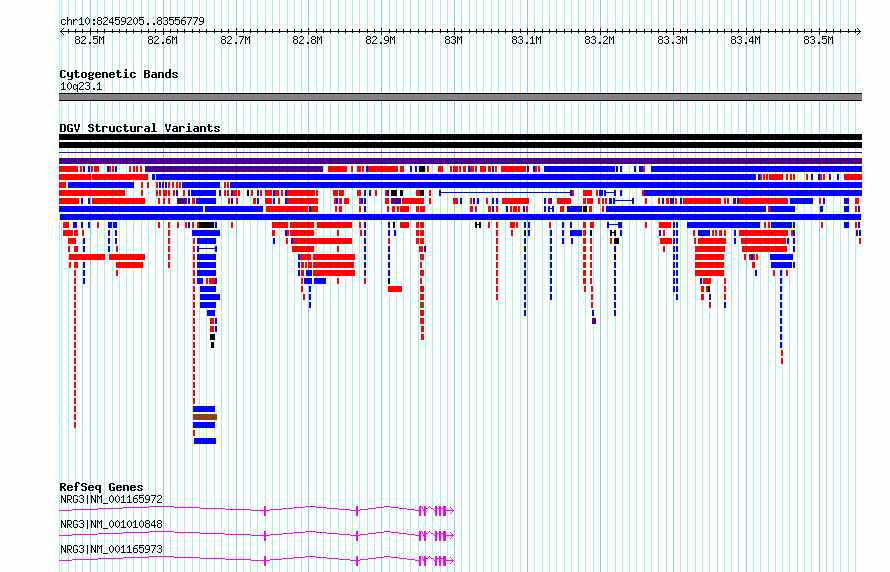Select the lowest blue variant bar near 82.65M
890x572 pixels.
point(205,441)
